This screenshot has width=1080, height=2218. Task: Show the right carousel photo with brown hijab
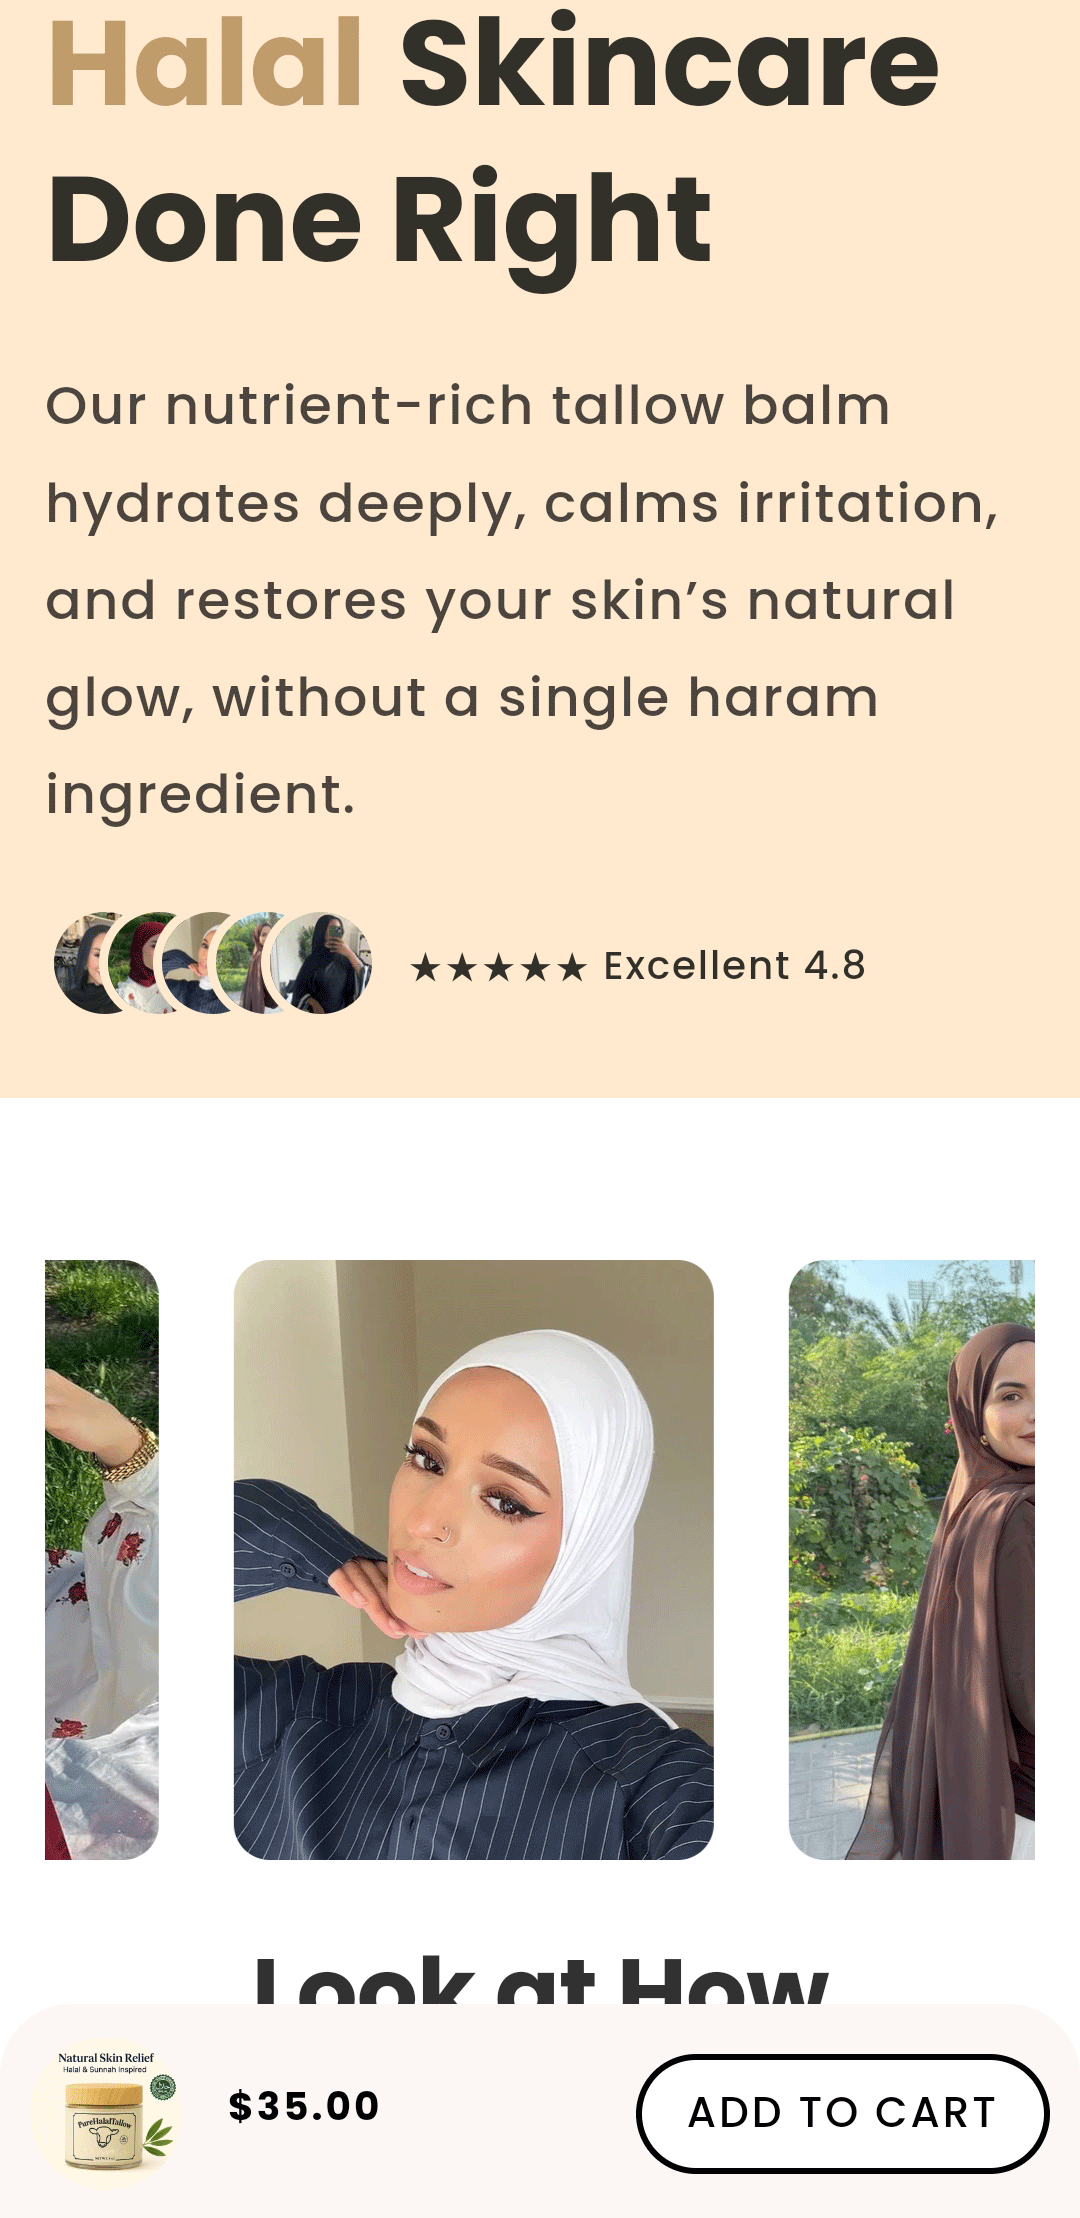912,1560
